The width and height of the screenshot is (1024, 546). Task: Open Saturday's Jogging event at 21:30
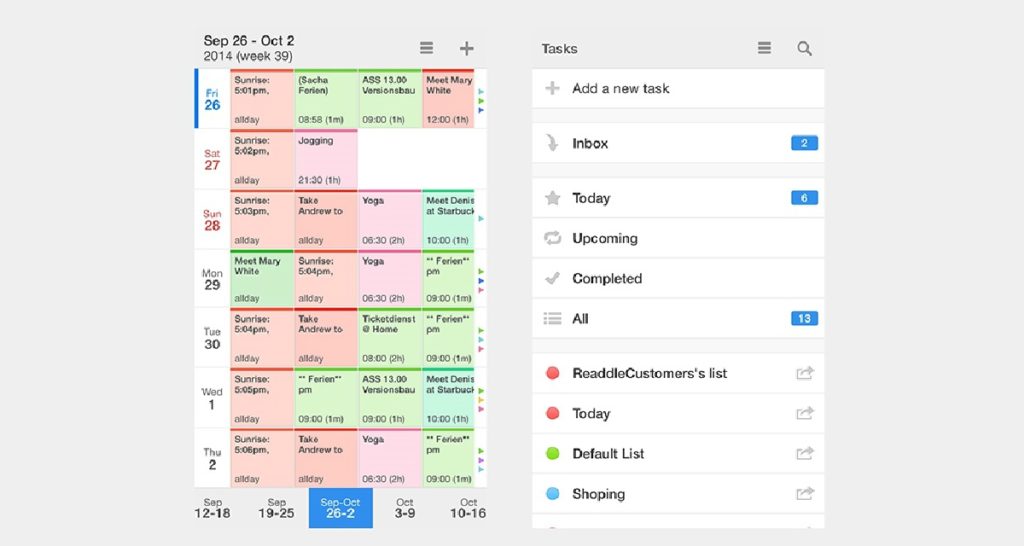(x=326, y=160)
